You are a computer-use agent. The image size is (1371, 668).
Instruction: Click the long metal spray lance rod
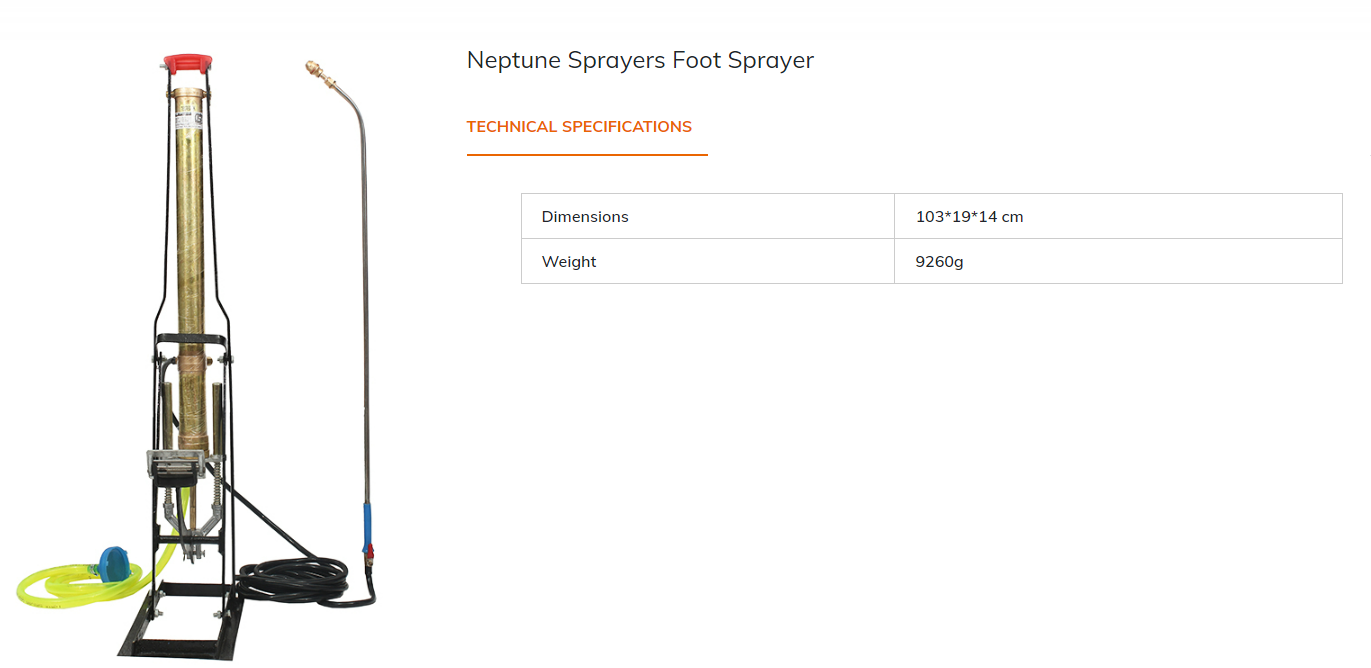[x=365, y=300]
